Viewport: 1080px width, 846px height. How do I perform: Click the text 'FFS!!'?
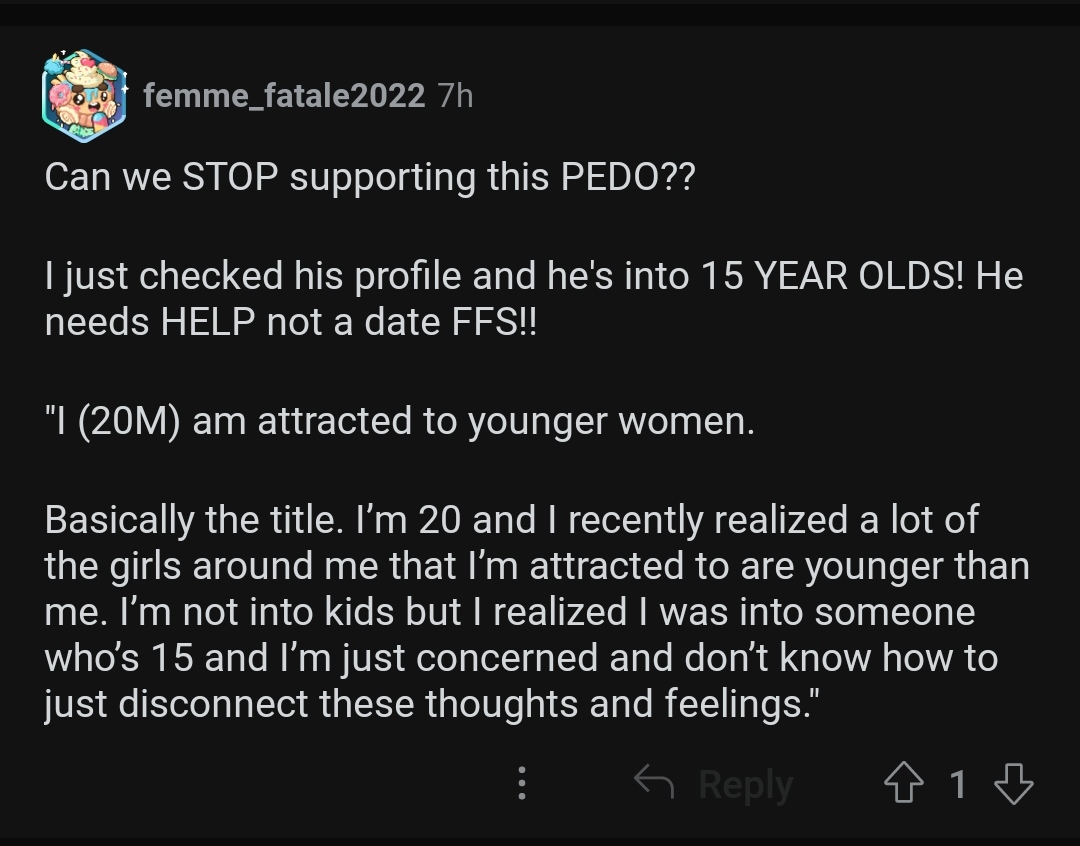pyautogui.click(x=494, y=322)
